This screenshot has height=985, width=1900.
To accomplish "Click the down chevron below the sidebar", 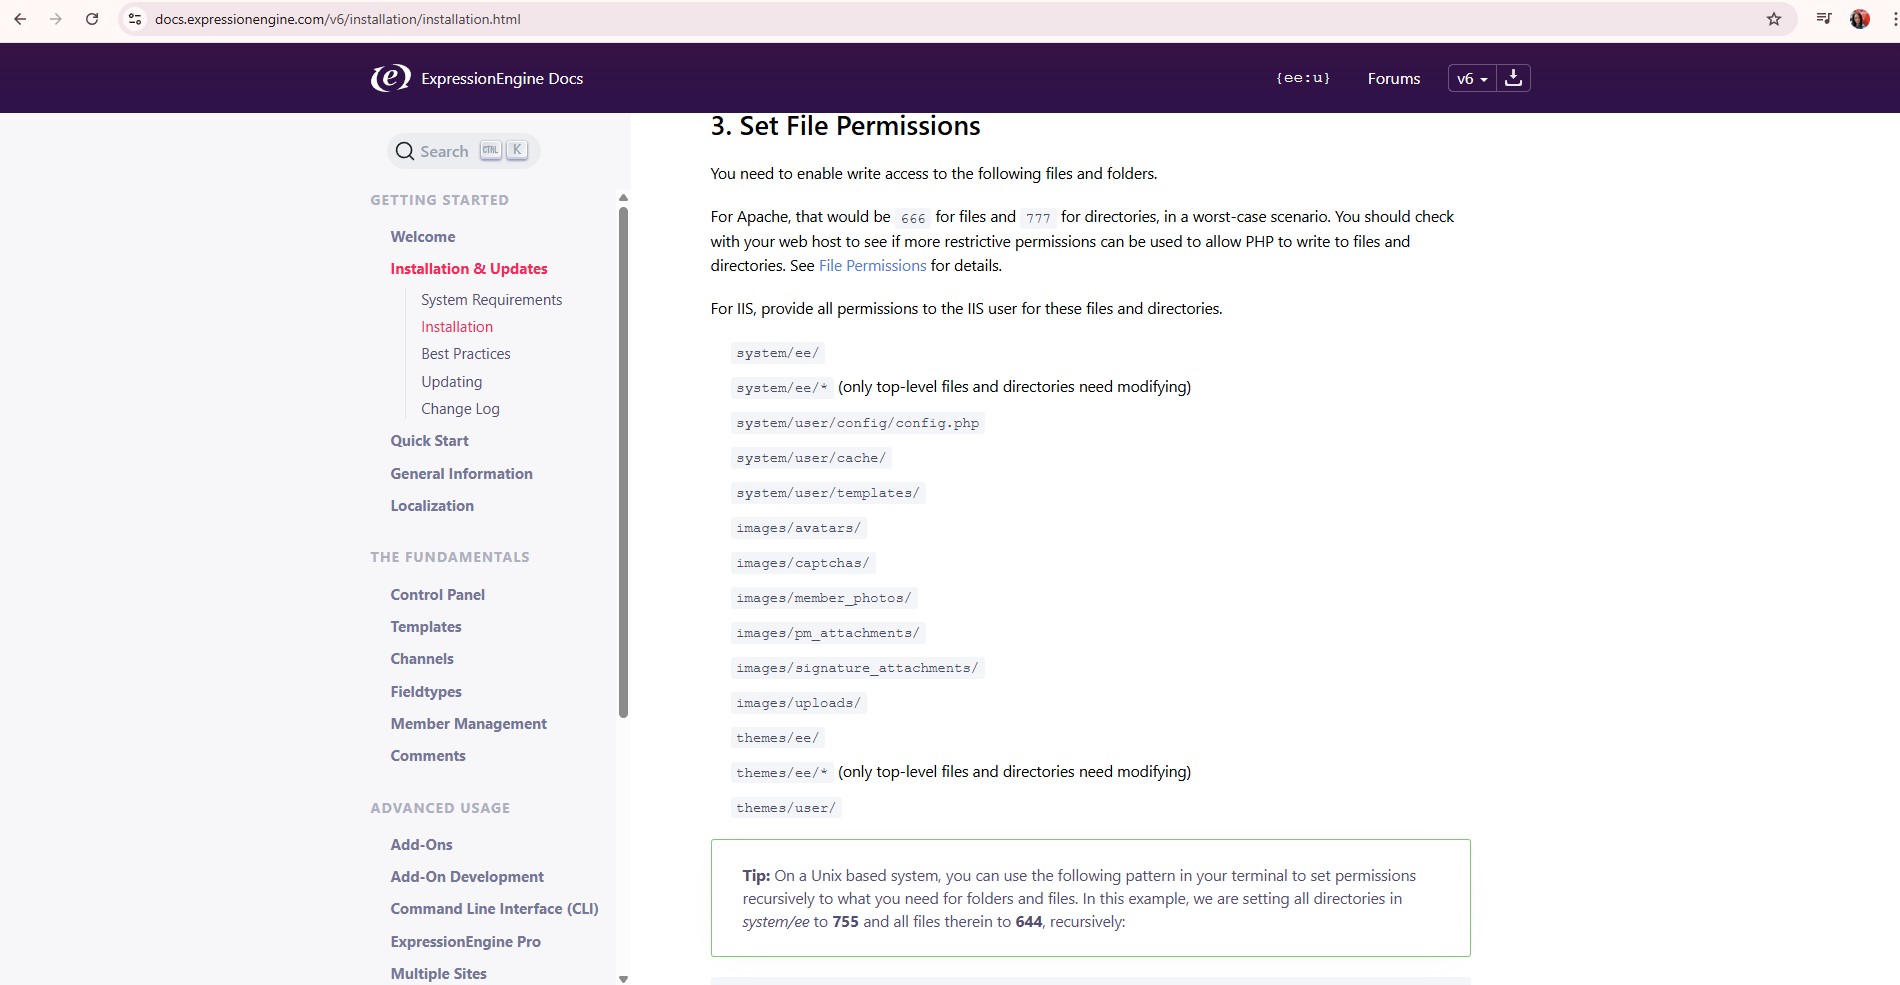I will (x=623, y=977).
